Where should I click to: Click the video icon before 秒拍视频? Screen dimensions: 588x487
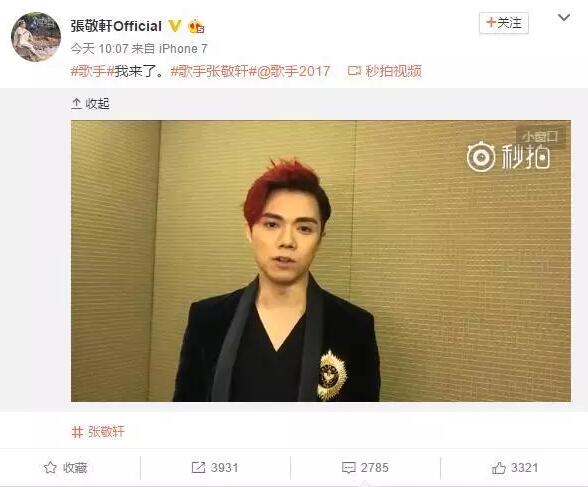tap(354, 71)
